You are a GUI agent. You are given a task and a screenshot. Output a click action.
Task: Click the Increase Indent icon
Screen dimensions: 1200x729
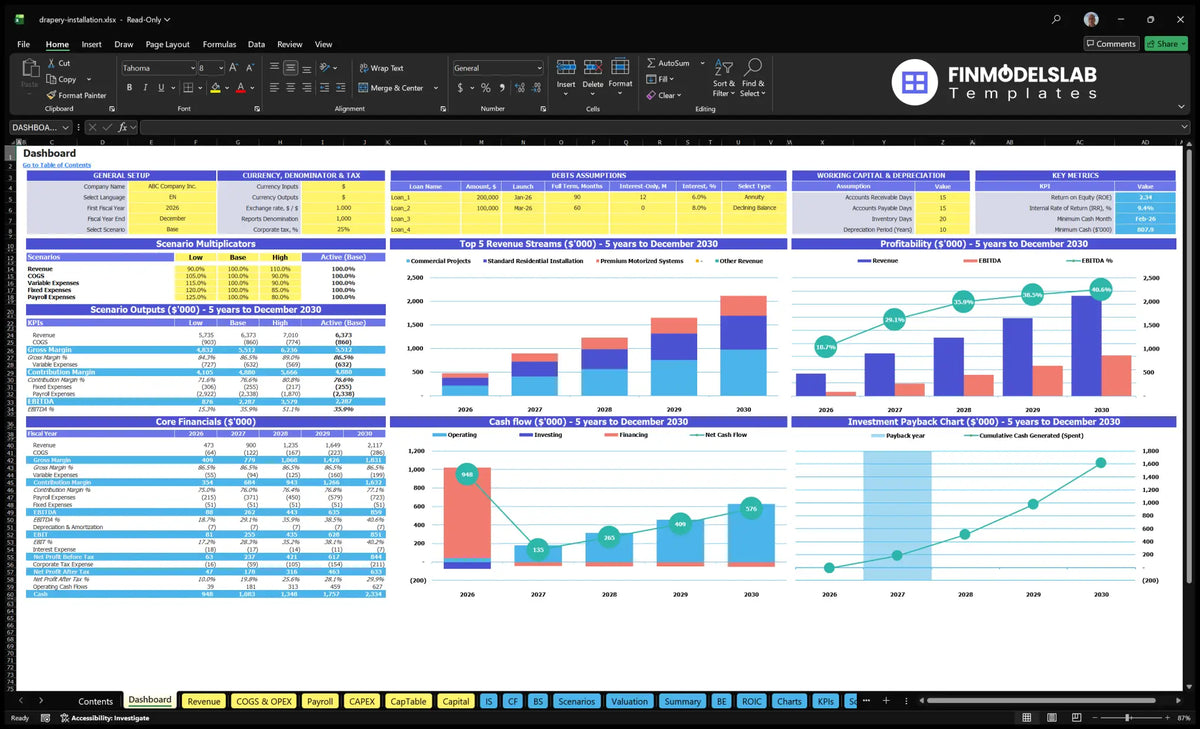pyautogui.click(x=342, y=88)
